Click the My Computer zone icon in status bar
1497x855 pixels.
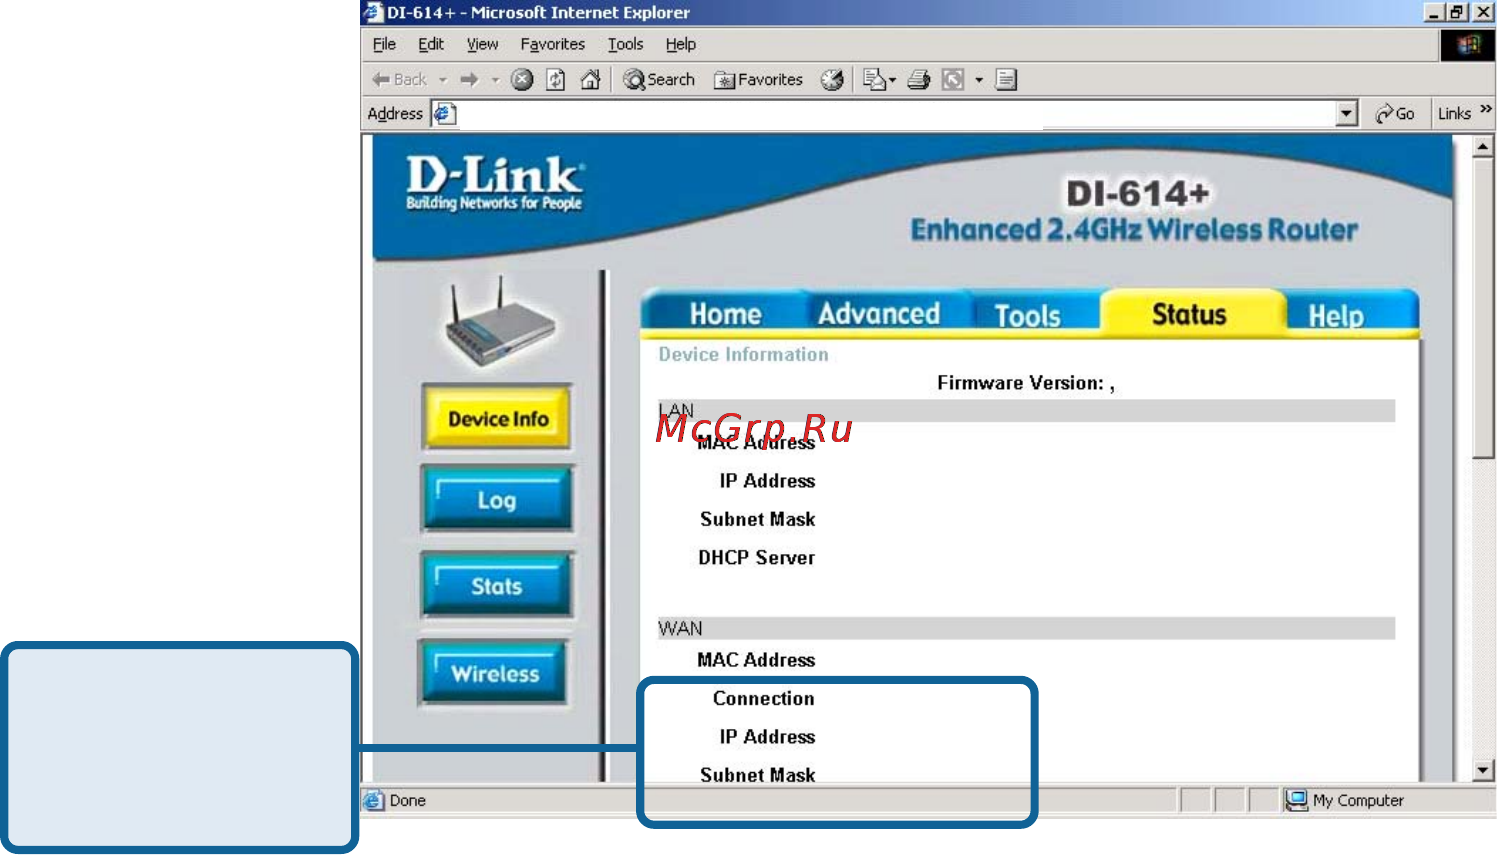(1297, 800)
